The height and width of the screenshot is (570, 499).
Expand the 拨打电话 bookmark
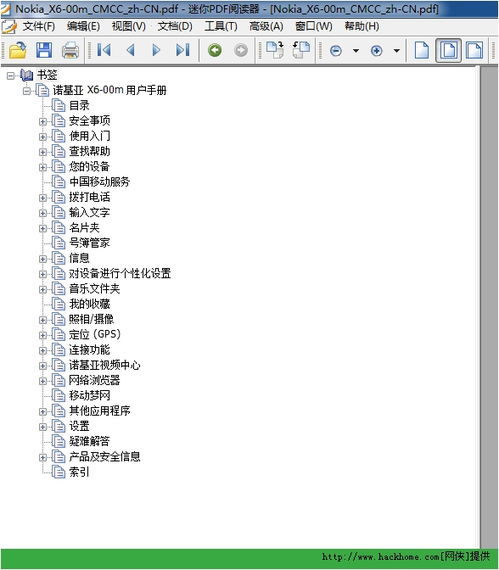tap(43, 198)
